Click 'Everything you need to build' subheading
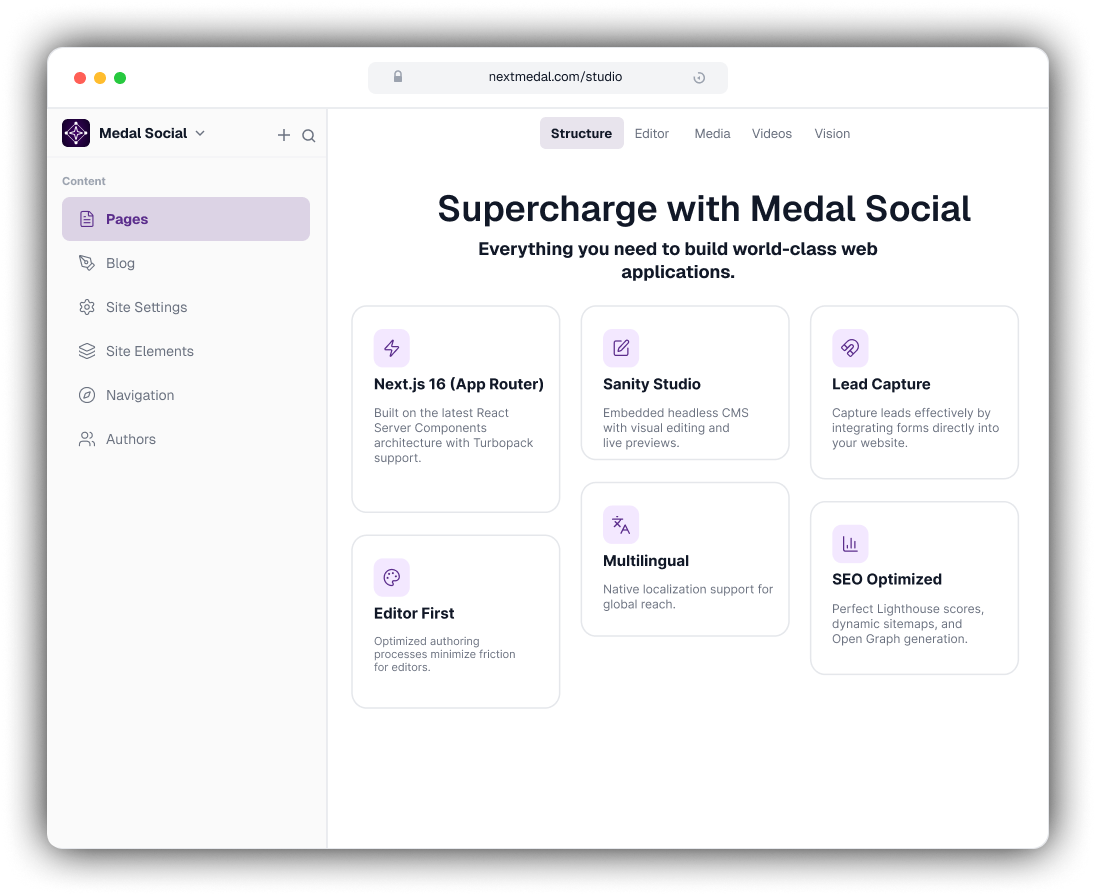Image resolution: width=1096 pixels, height=896 pixels. pyautogui.click(x=678, y=260)
